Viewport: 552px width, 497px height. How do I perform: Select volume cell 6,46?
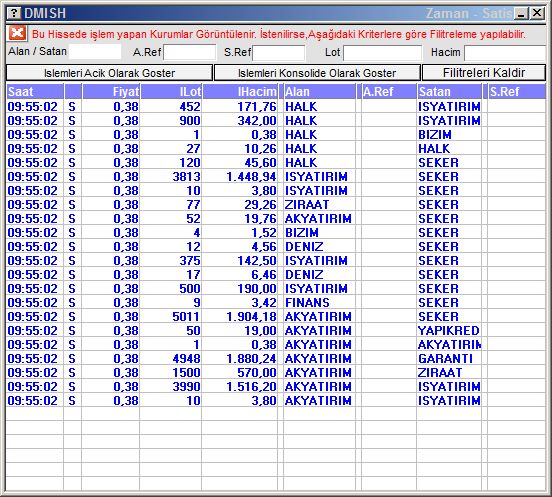pos(264,275)
